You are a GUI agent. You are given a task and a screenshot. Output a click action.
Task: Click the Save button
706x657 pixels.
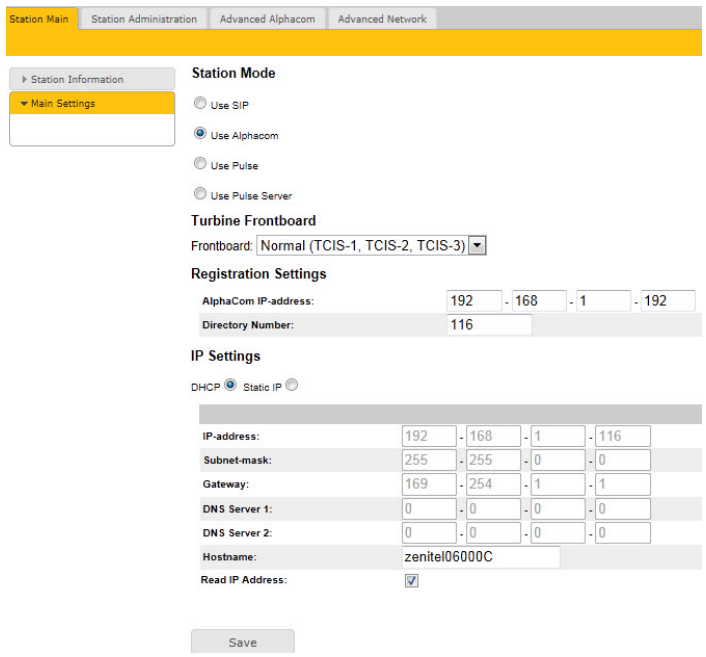[242, 642]
